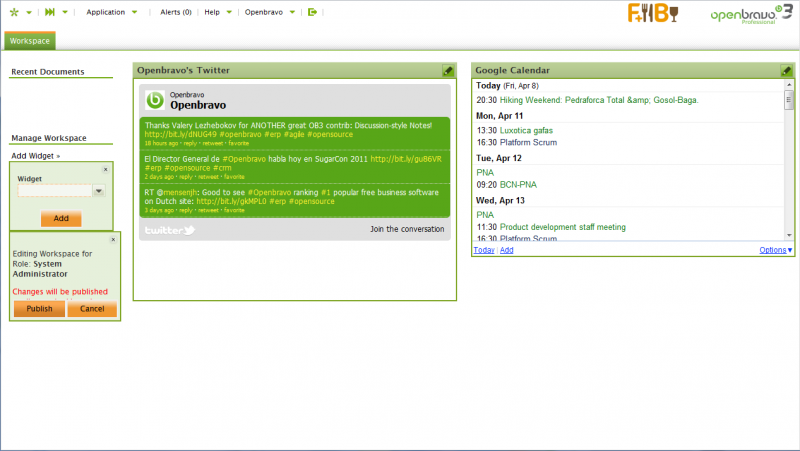Click the green star create-new icon

13,12
